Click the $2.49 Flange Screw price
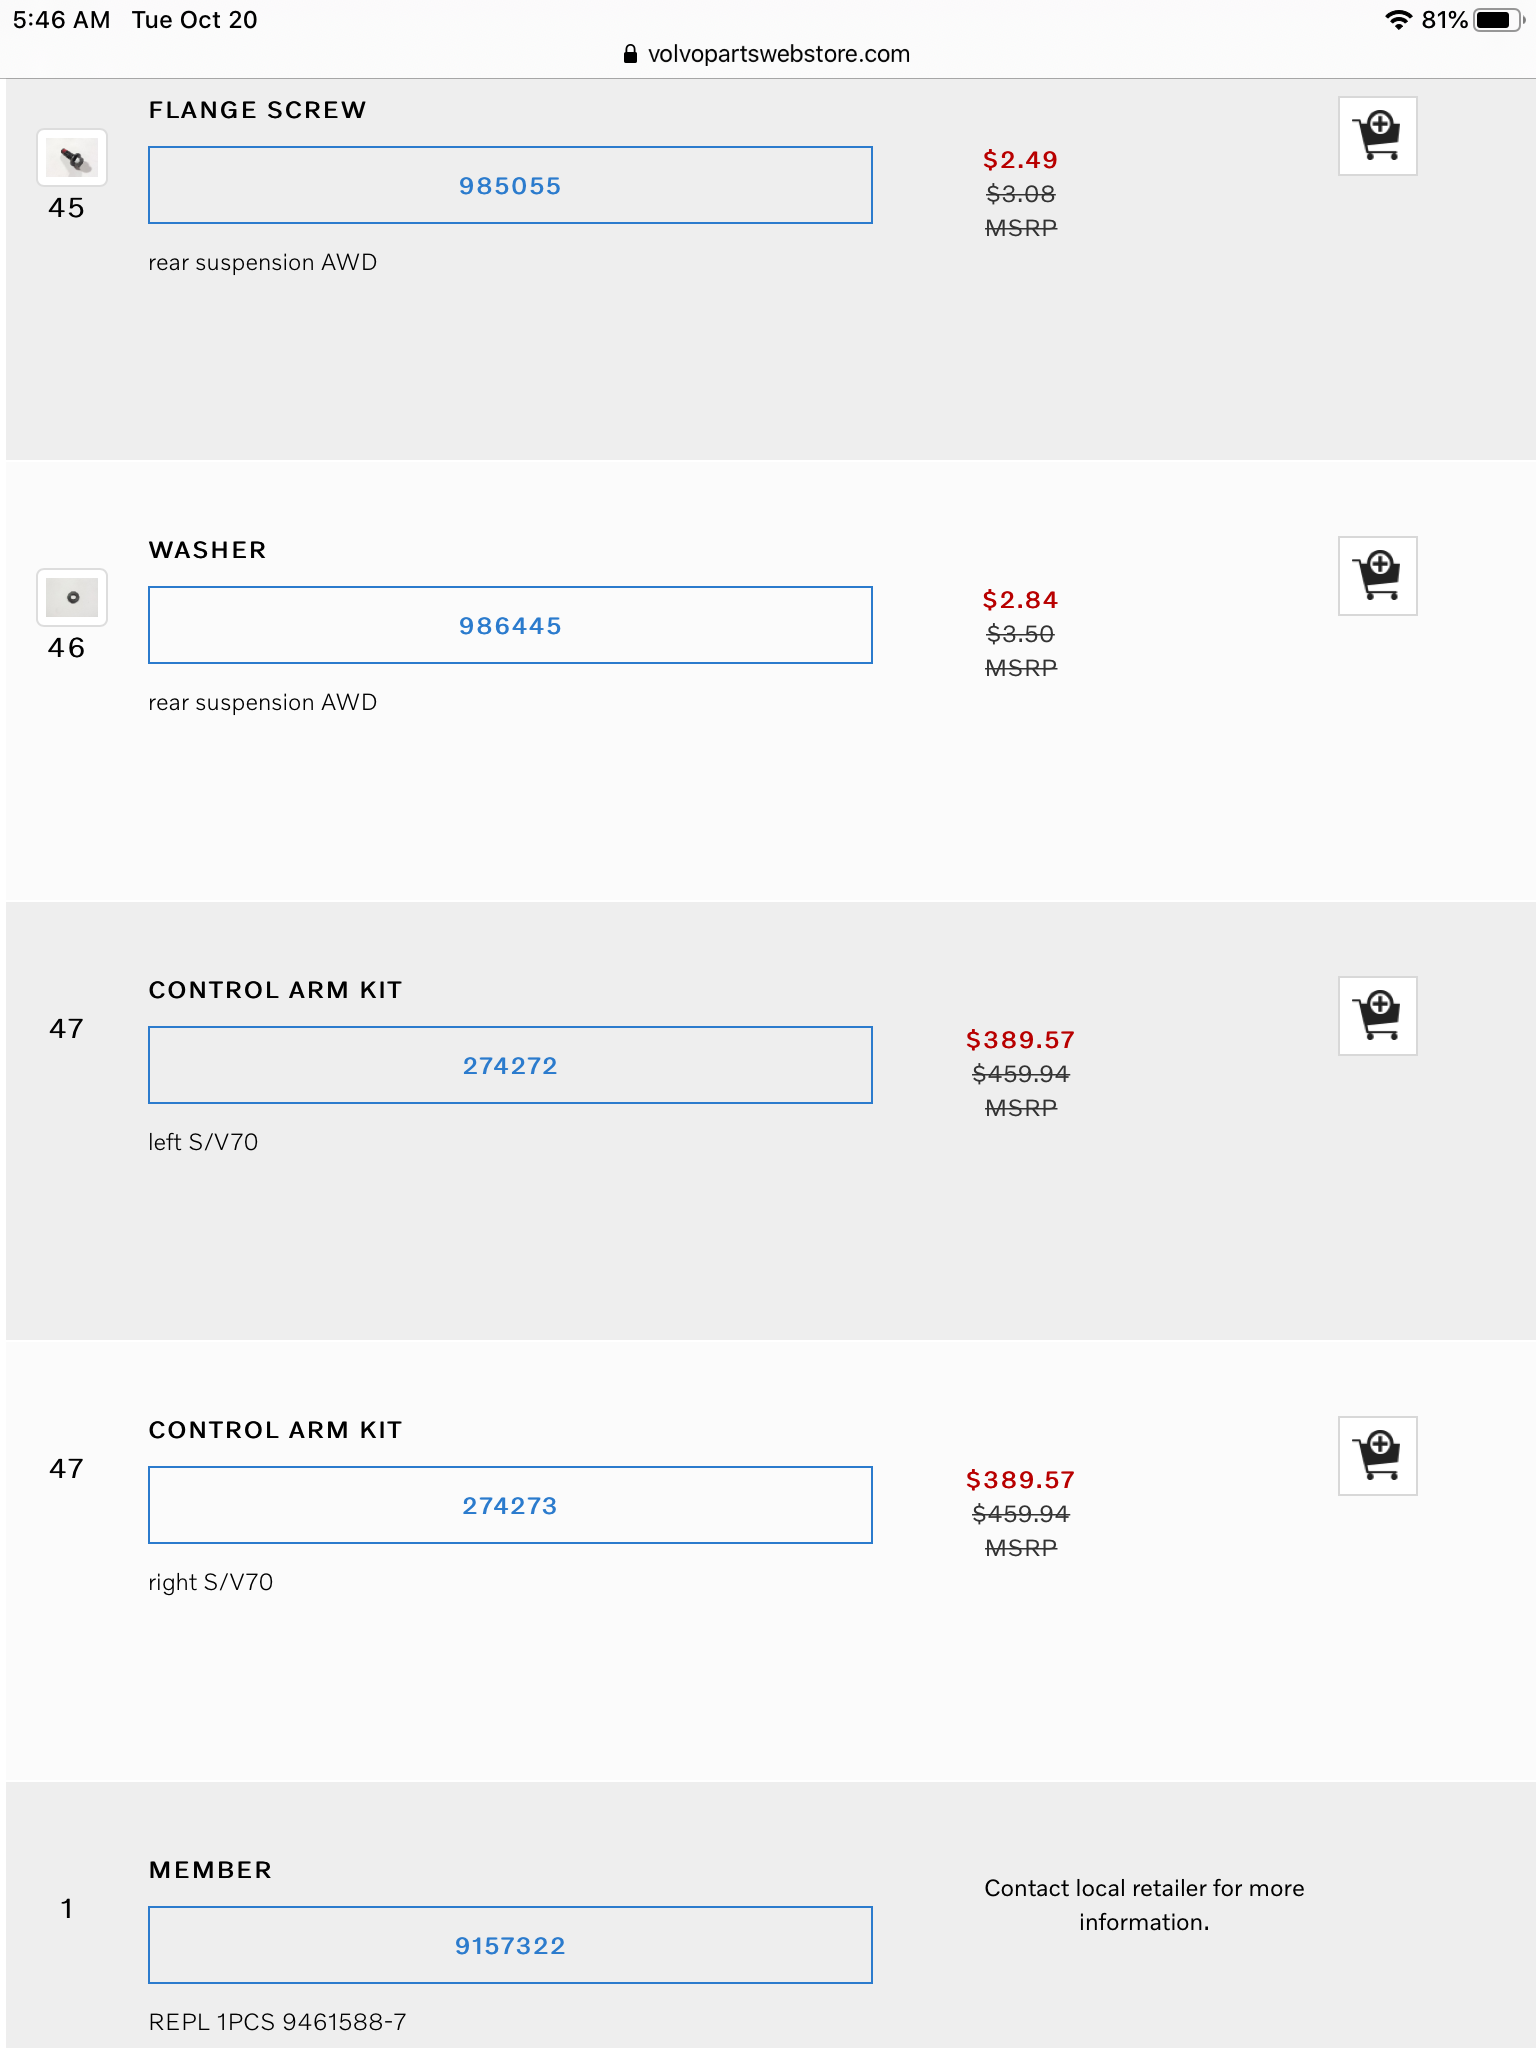The height and width of the screenshot is (2048, 1536). 1020,160
